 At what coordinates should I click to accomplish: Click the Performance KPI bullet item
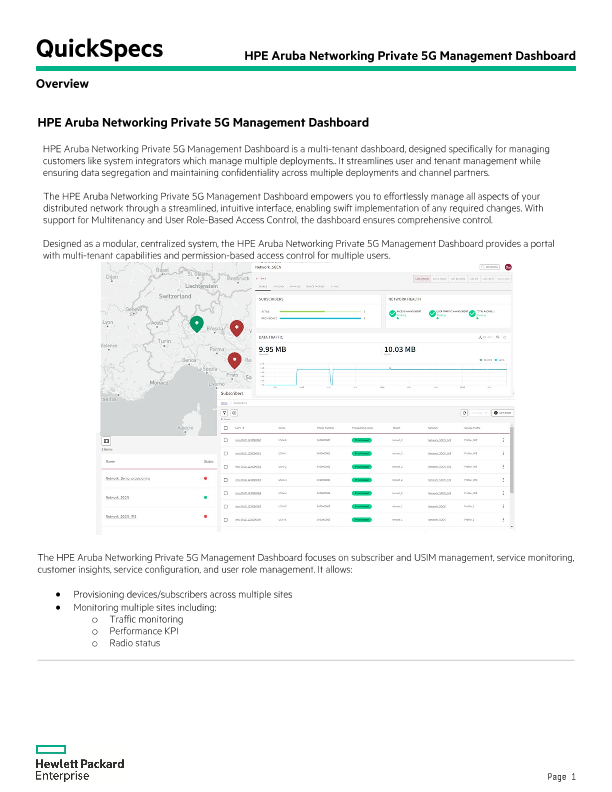144,631
